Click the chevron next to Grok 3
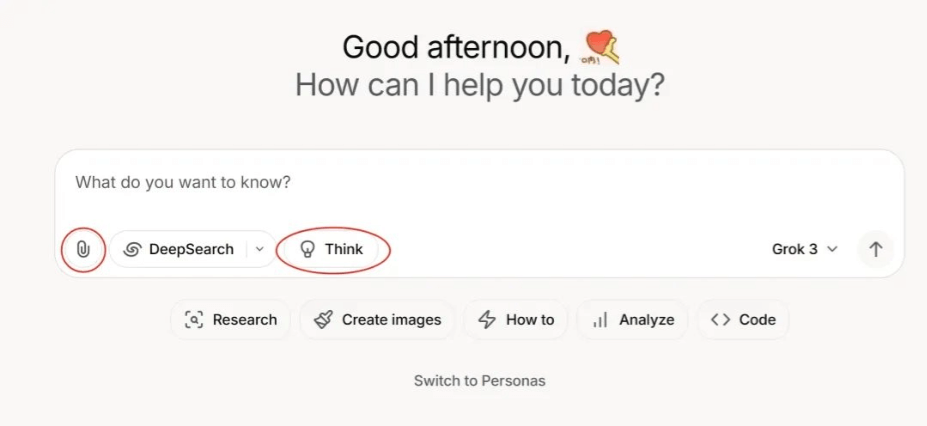The image size is (927, 426). click(x=832, y=249)
